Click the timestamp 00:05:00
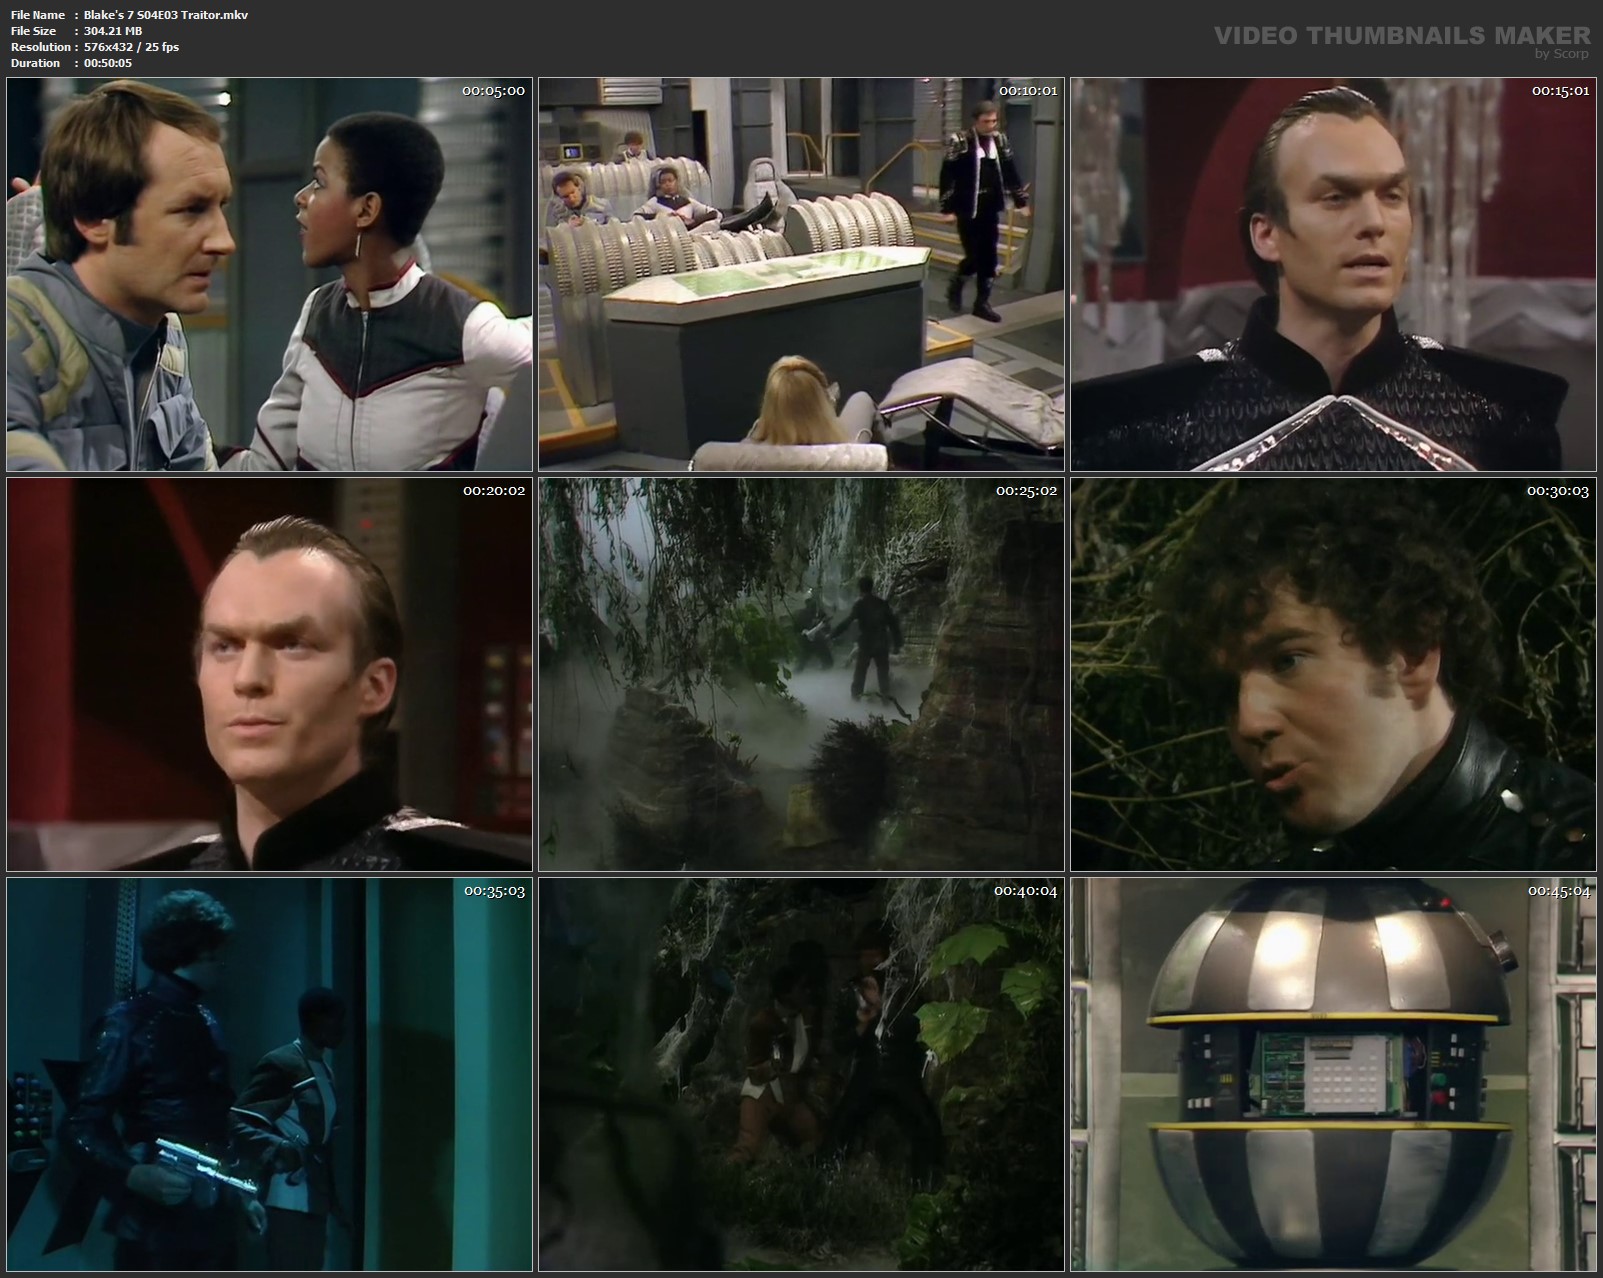The image size is (1603, 1278). (x=493, y=91)
